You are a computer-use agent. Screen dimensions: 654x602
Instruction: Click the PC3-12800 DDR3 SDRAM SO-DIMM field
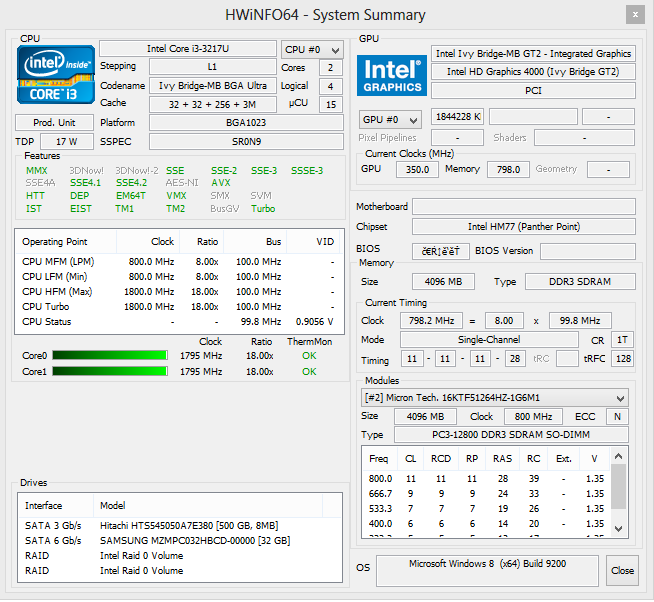point(511,435)
